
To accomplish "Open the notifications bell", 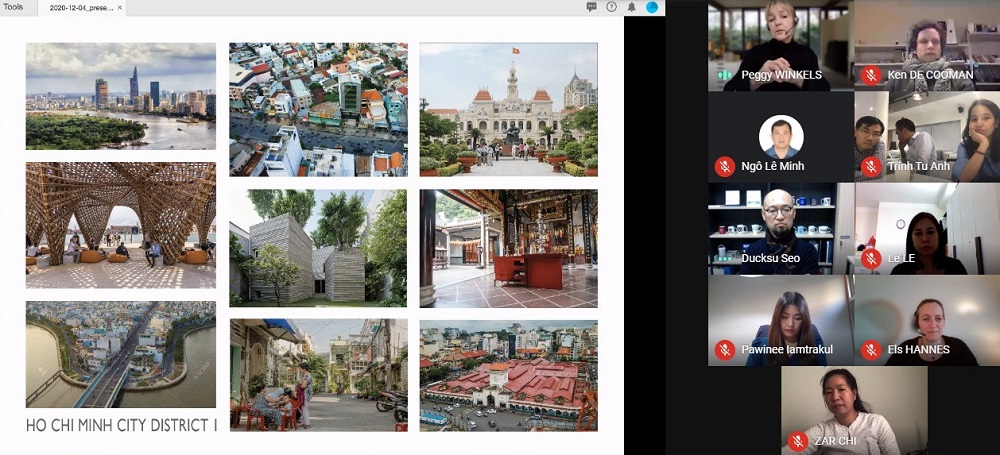I will pos(632,7).
